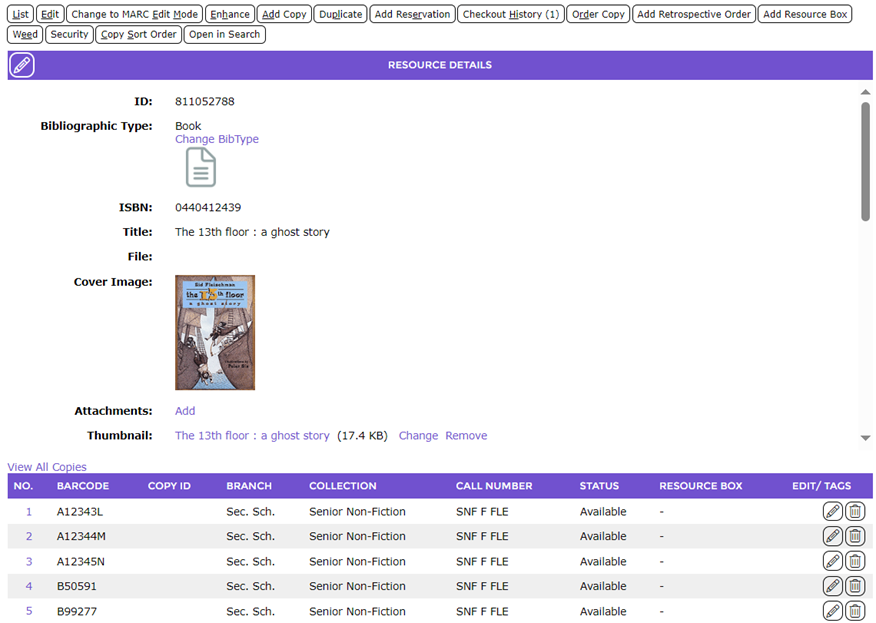Click ISBN value 0440412439
Image resolution: width=876 pixels, height=623 pixels.
(208, 207)
